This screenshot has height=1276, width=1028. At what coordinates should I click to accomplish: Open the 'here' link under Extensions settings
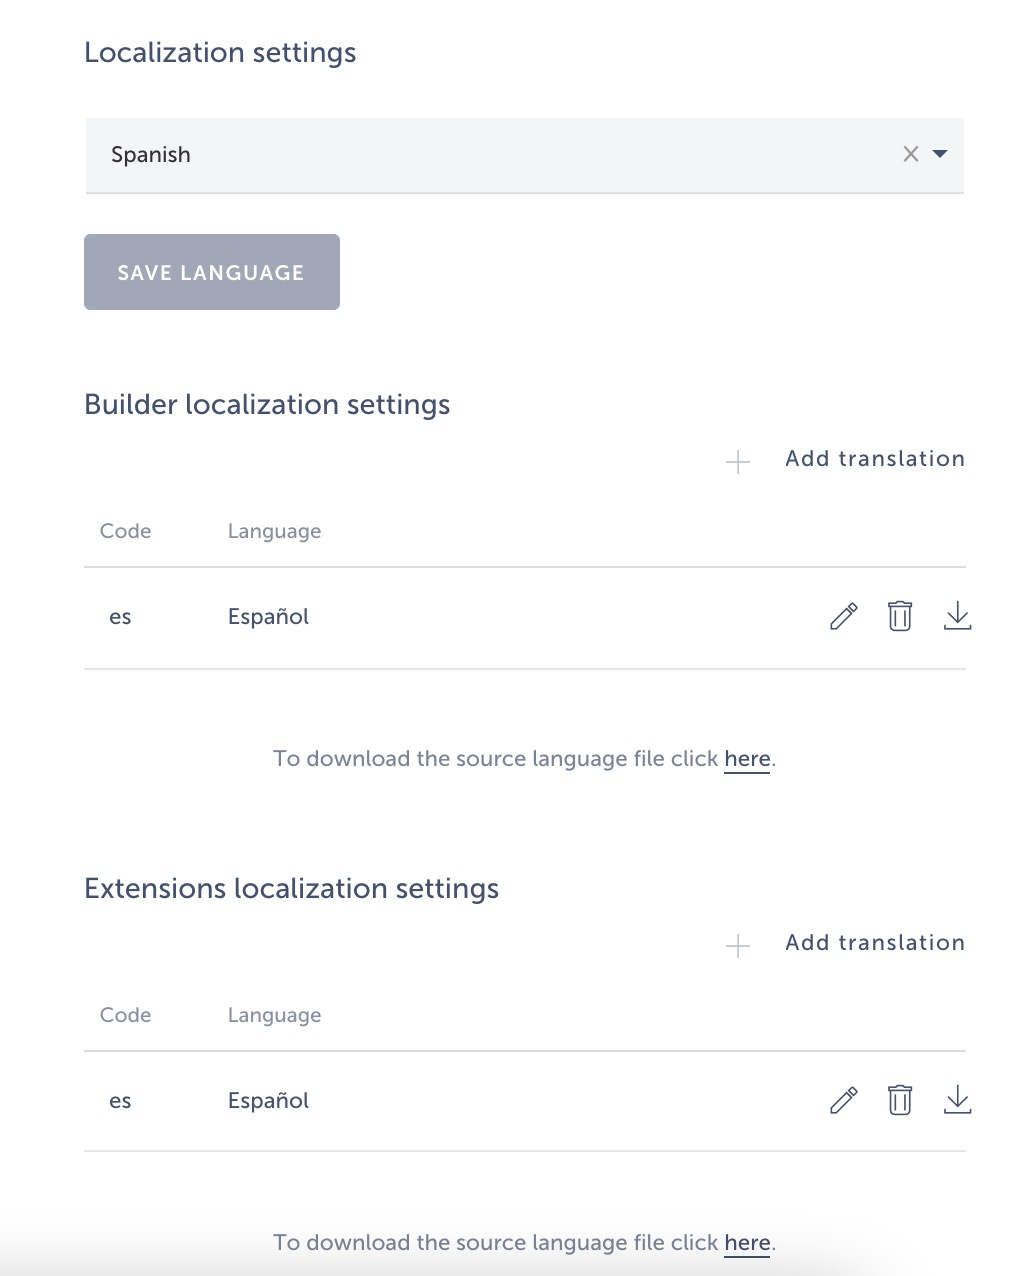tap(747, 1243)
